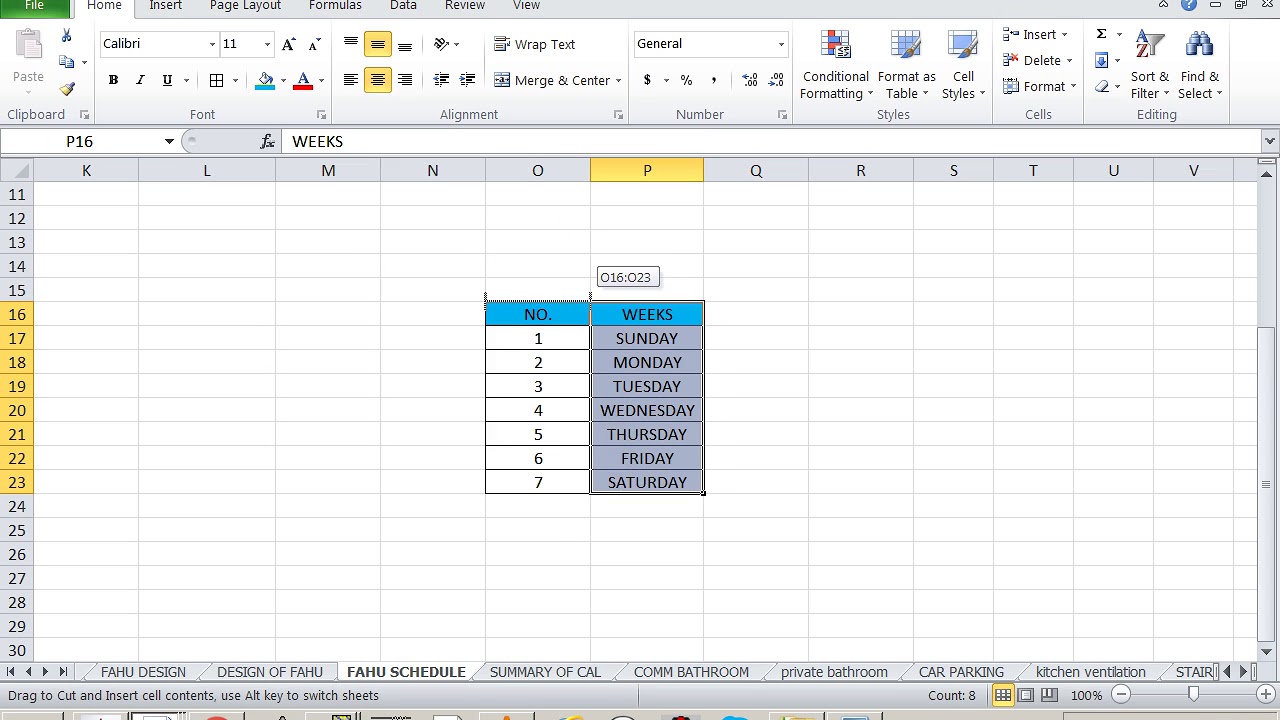The width and height of the screenshot is (1280, 720).
Task: Click the Format as Table button
Action: [907, 66]
